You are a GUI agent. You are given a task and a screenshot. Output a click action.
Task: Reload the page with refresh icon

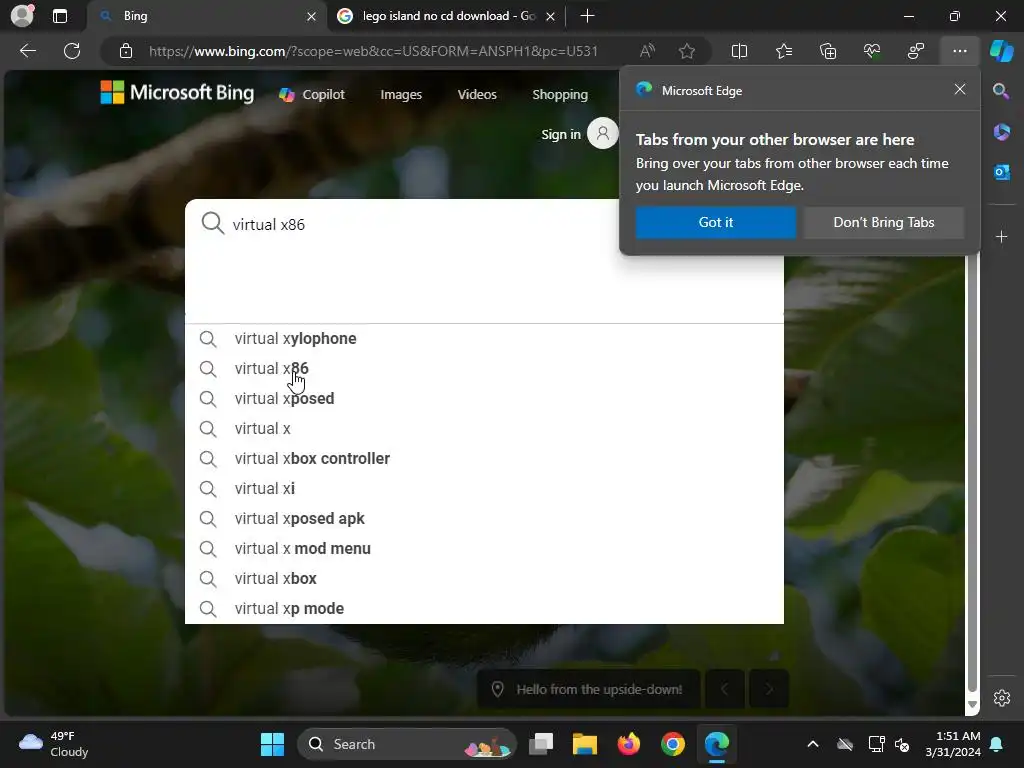tap(72, 51)
